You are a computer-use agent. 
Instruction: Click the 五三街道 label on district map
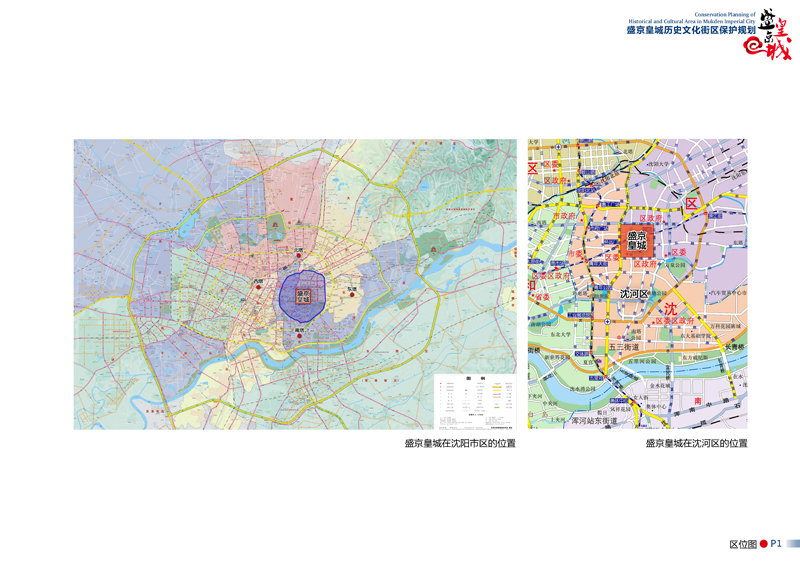pos(623,347)
